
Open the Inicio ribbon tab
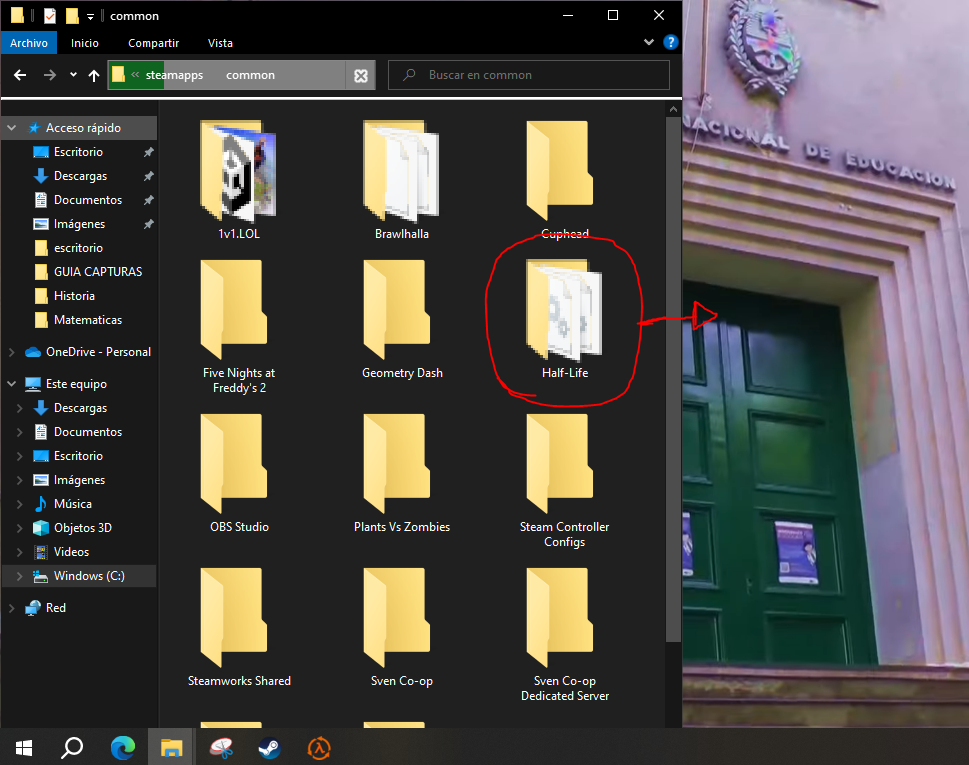point(85,43)
